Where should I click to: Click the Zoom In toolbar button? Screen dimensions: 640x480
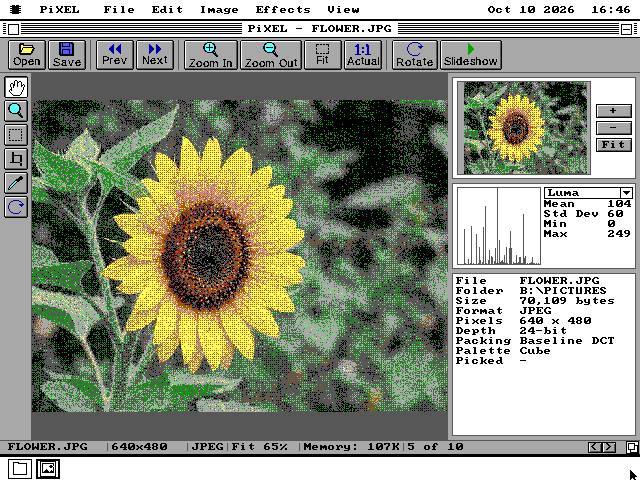point(210,55)
